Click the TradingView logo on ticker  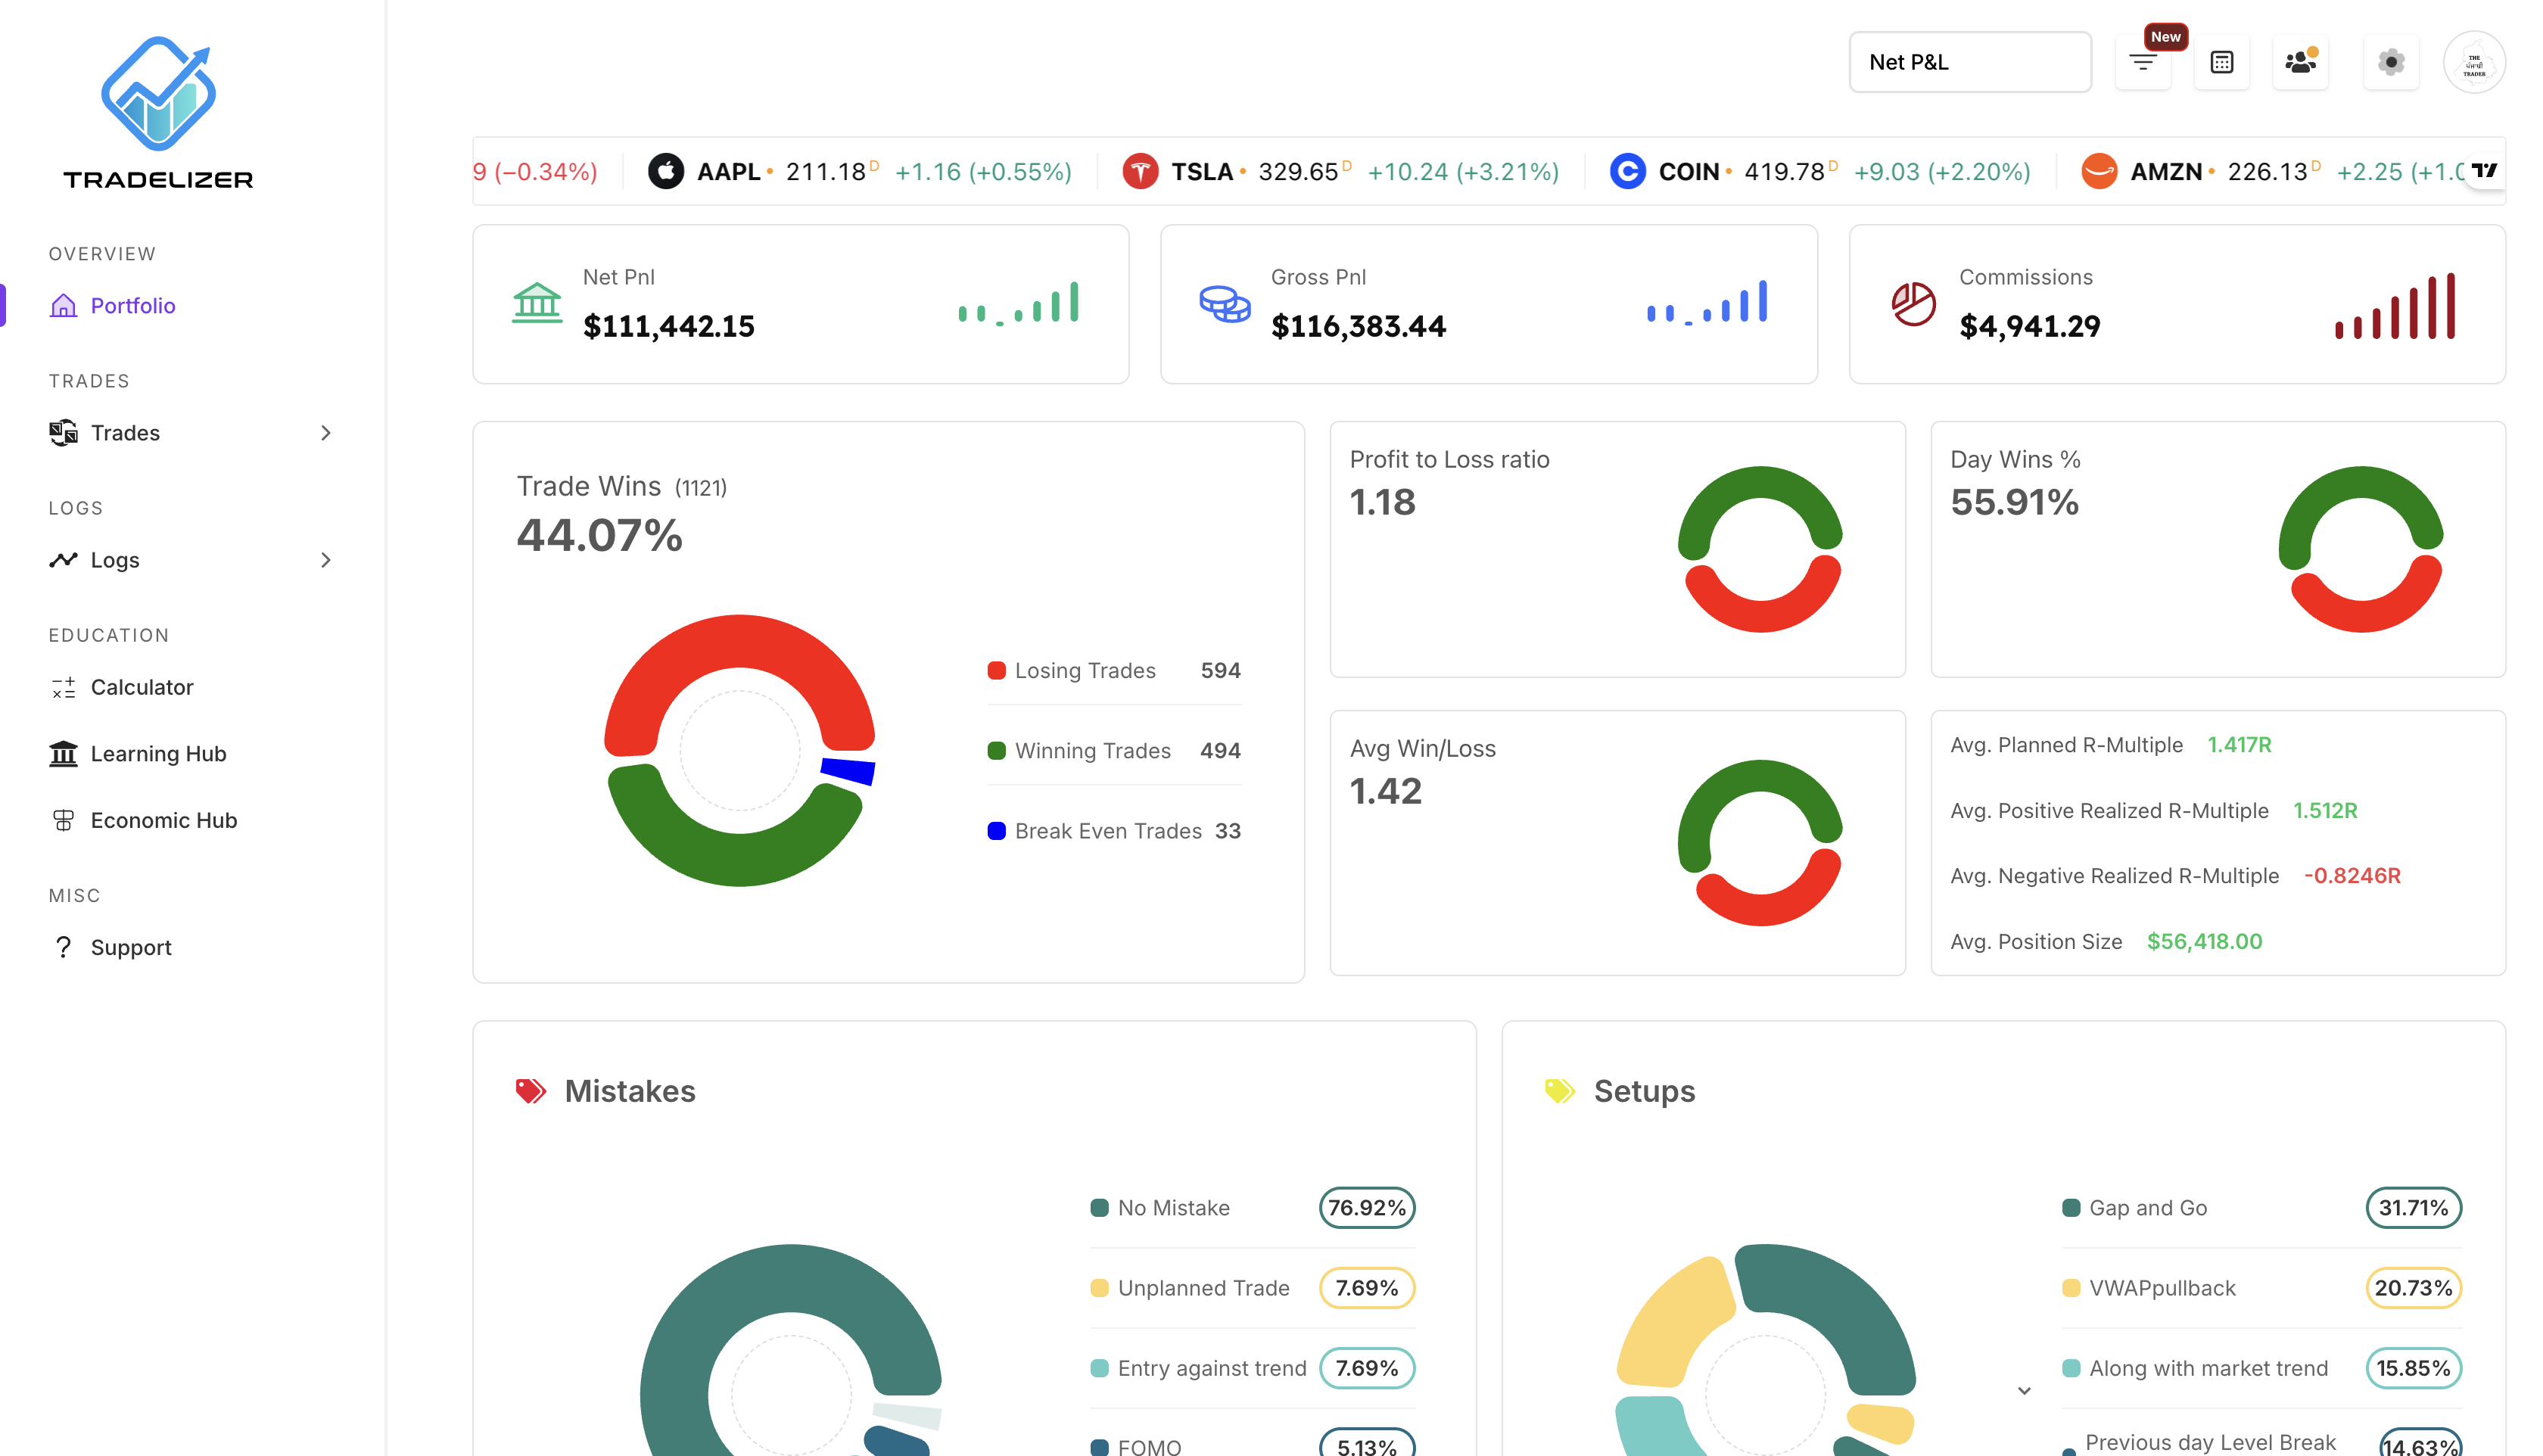click(2484, 171)
